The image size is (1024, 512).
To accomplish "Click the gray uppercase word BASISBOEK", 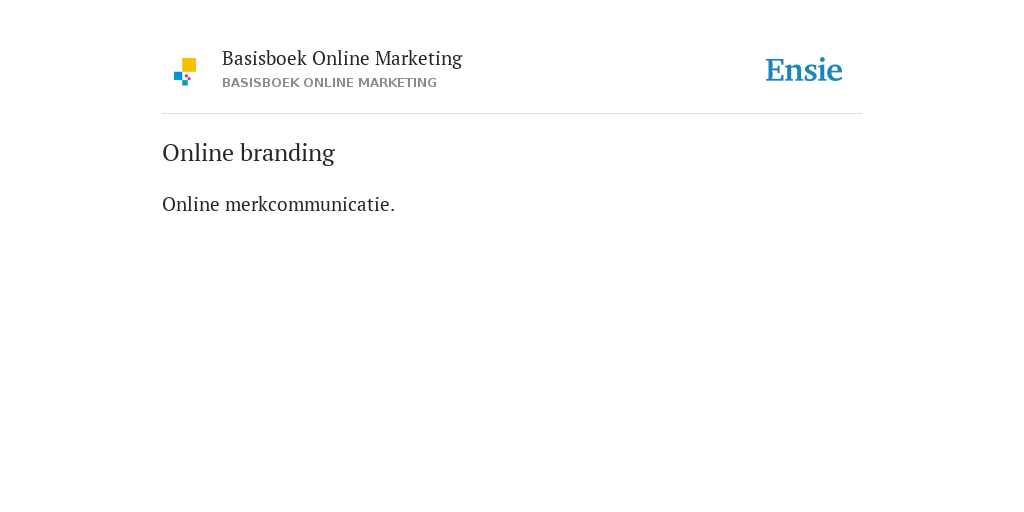I will 261,83.
